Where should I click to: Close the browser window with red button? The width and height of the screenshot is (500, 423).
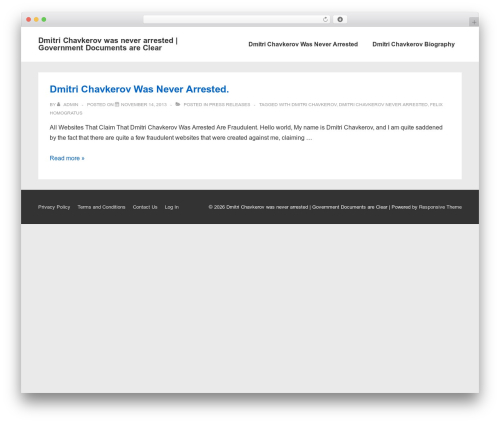(x=29, y=20)
